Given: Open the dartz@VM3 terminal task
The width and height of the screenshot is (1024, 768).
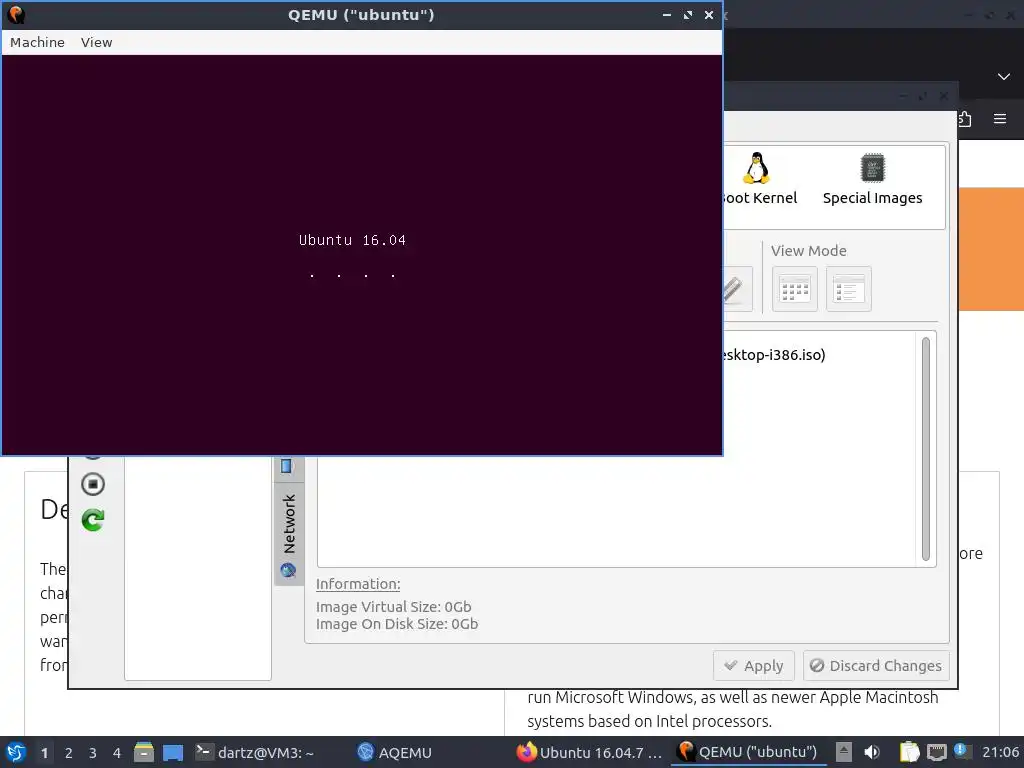Looking at the screenshot, I should pos(255,752).
